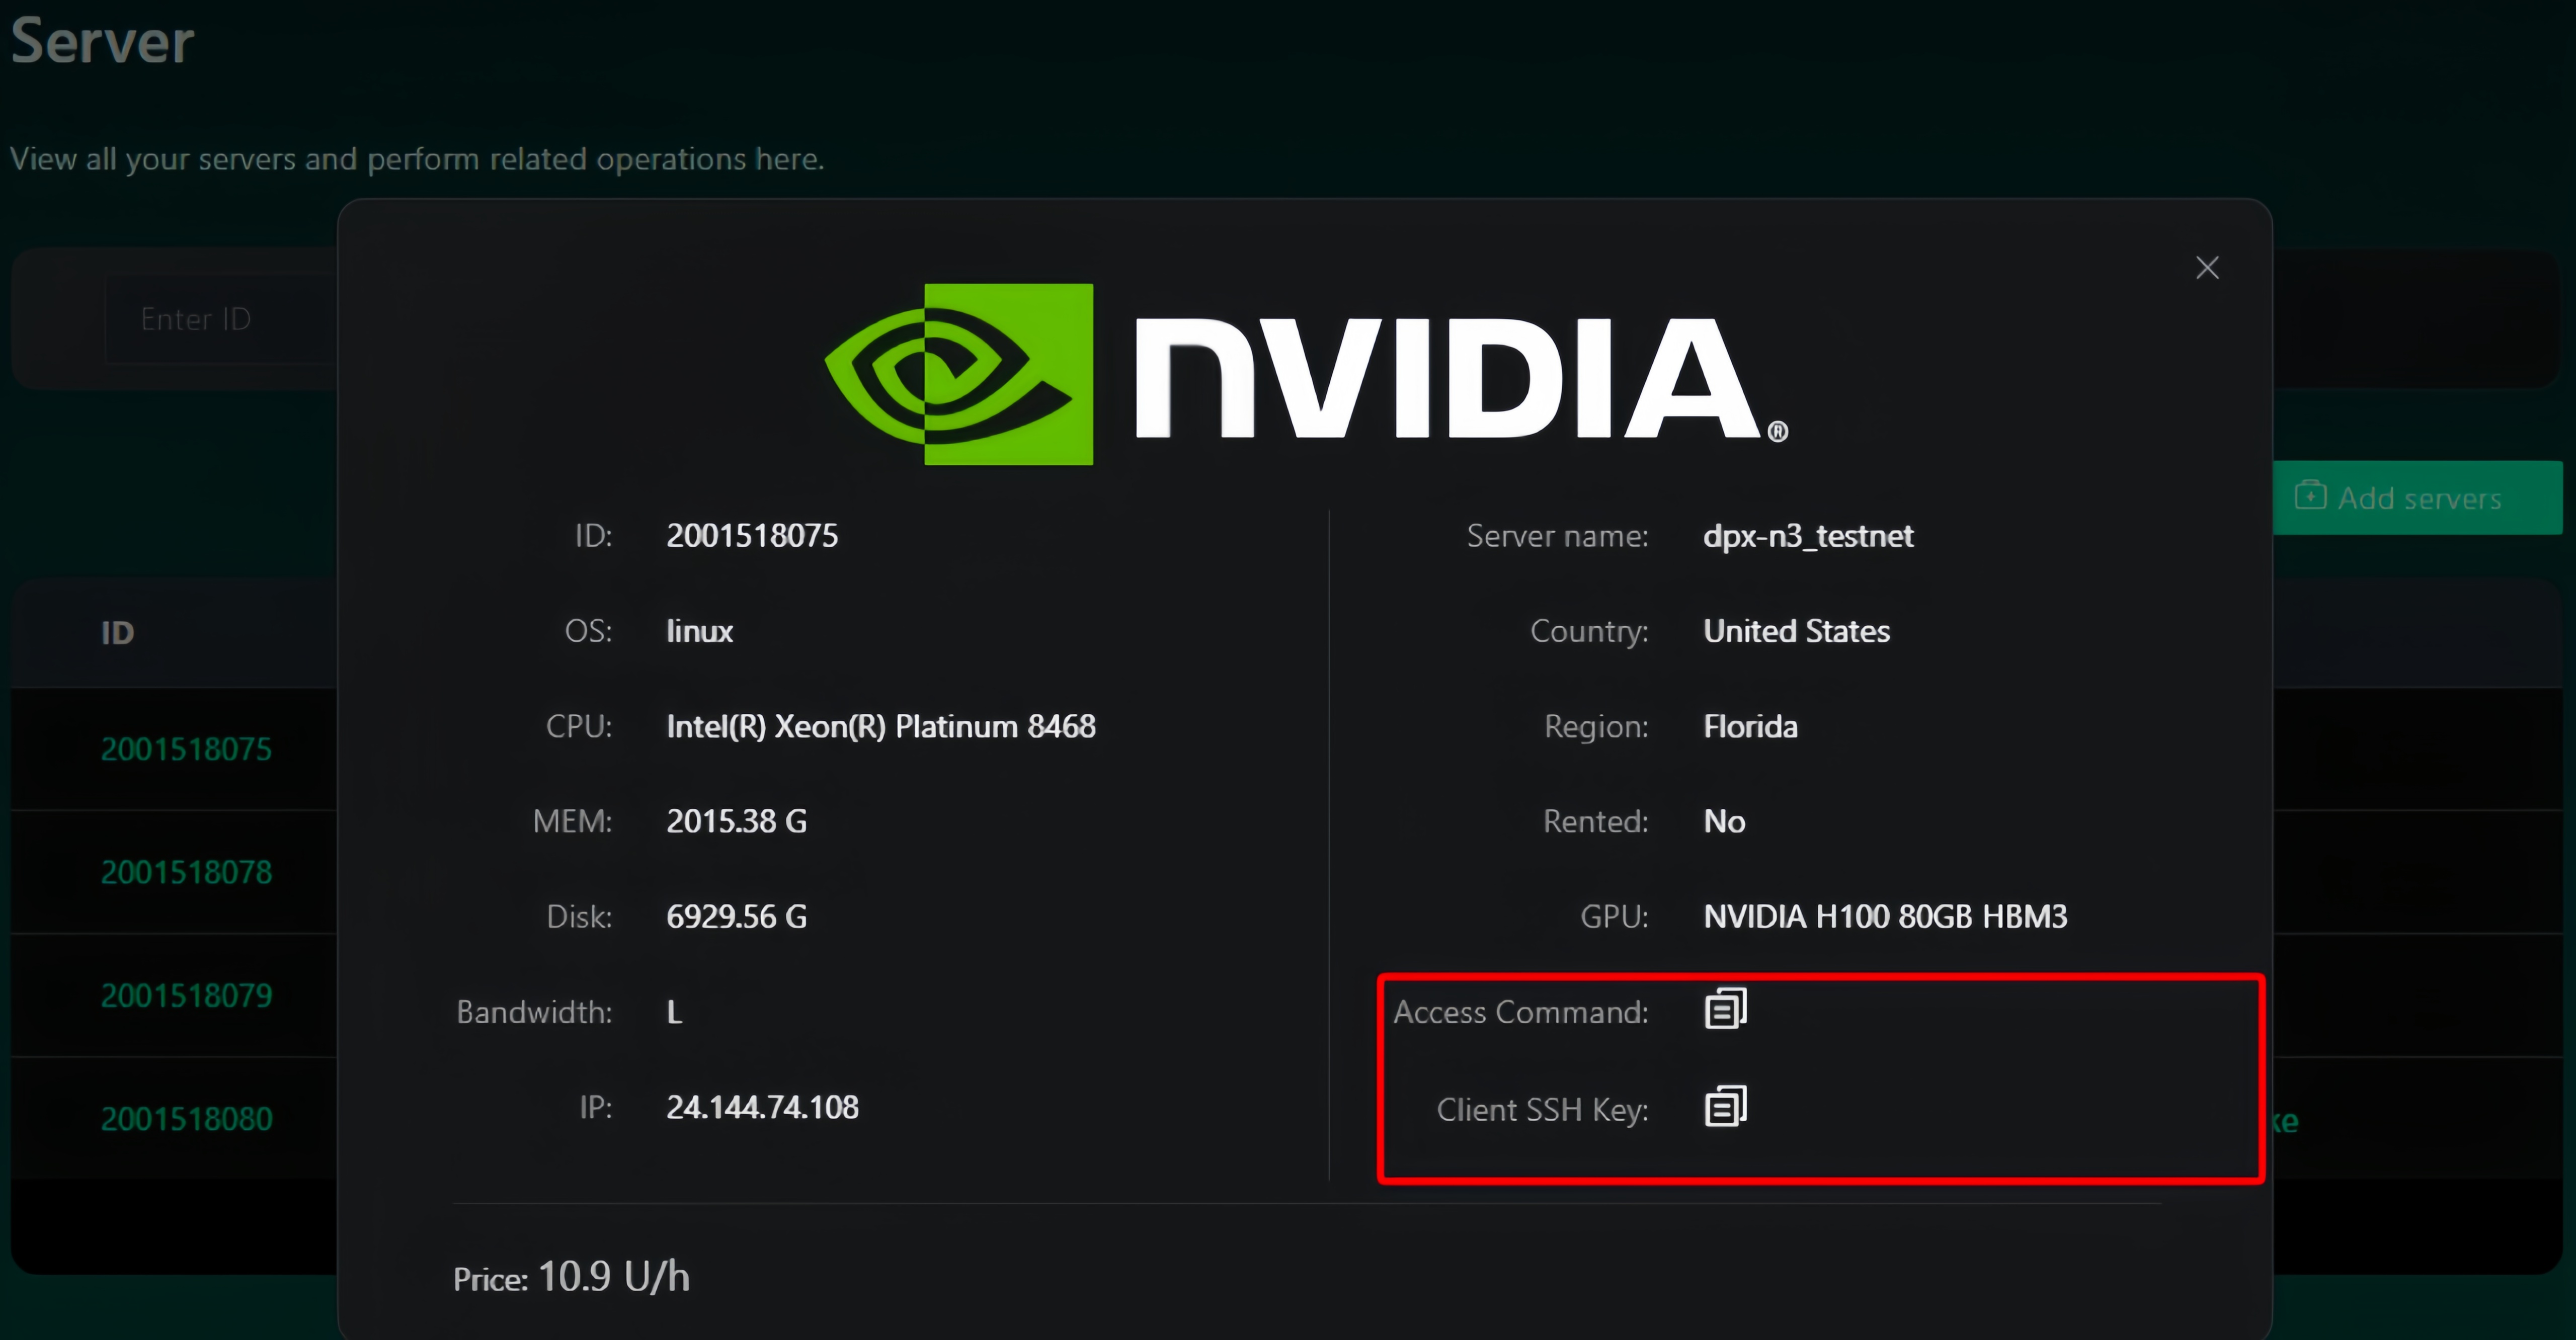Select the IP address 24.144.74.108
The width and height of the screenshot is (2576, 1340).
coord(762,1107)
